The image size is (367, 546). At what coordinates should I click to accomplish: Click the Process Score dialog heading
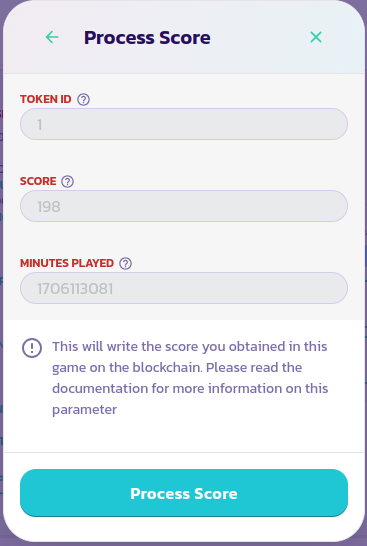(x=147, y=38)
